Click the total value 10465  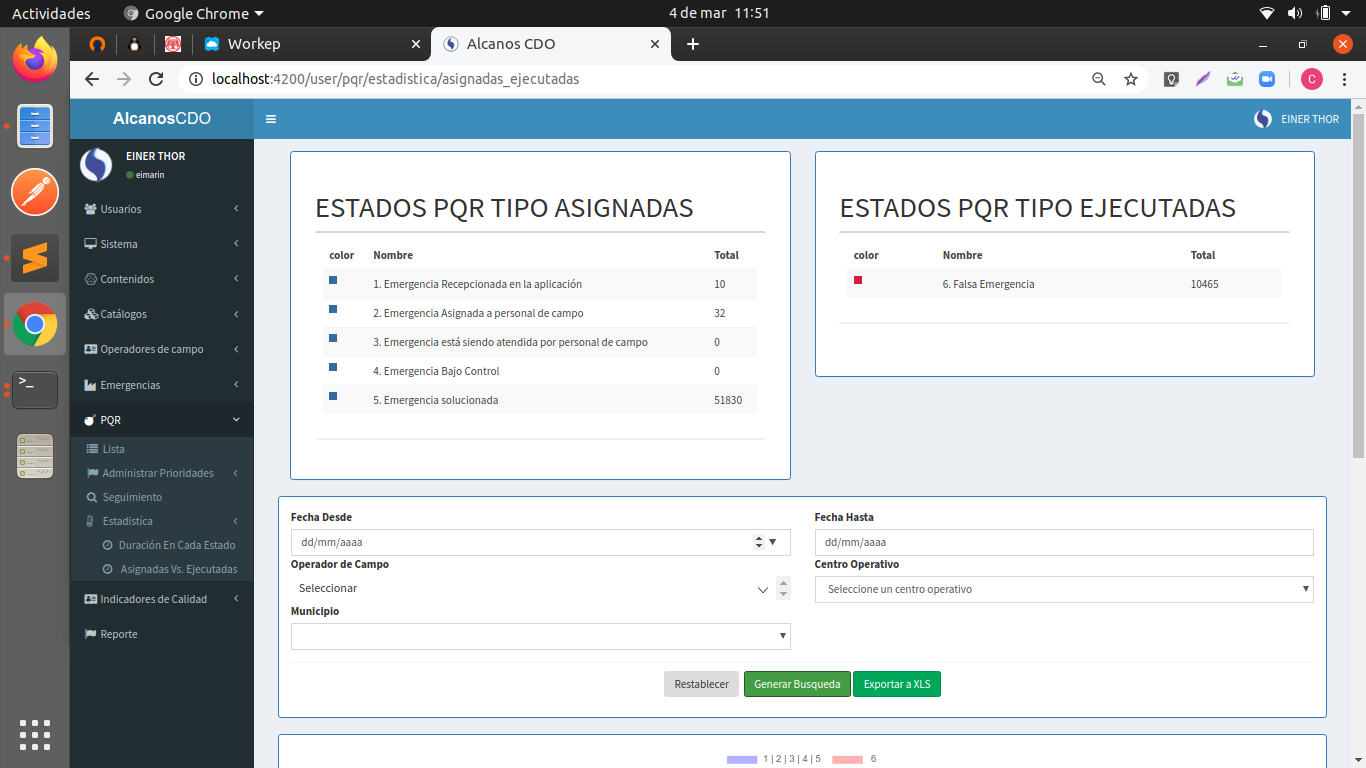(1205, 284)
